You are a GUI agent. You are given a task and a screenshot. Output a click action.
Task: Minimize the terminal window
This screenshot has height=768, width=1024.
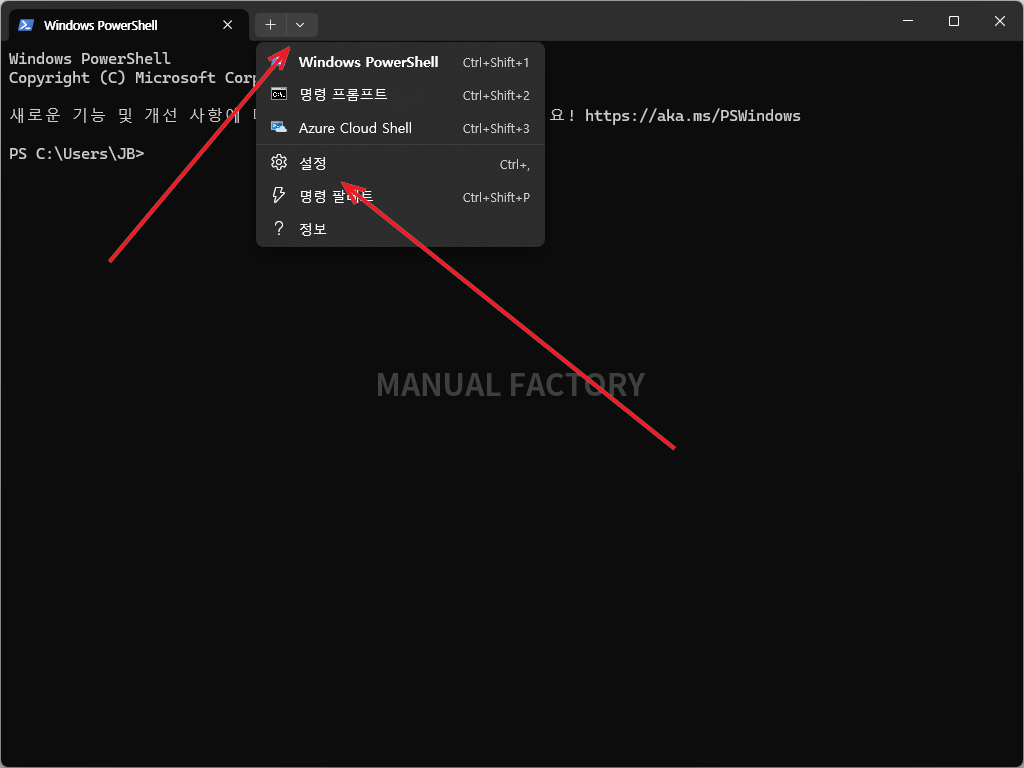908,21
